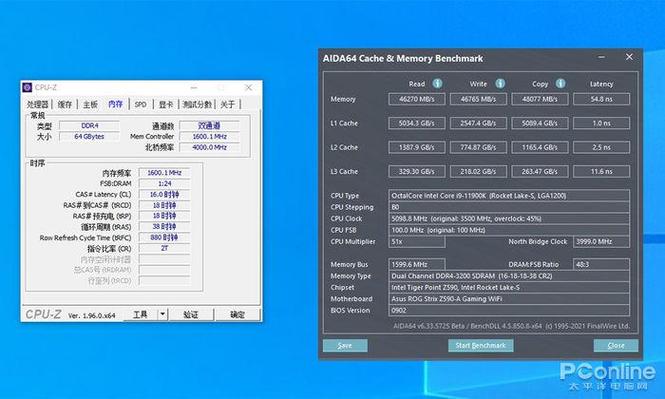This screenshot has width=665, height=399.
Task: Click the CPU Clock field 5098.8 MHz
Action: coord(509,219)
